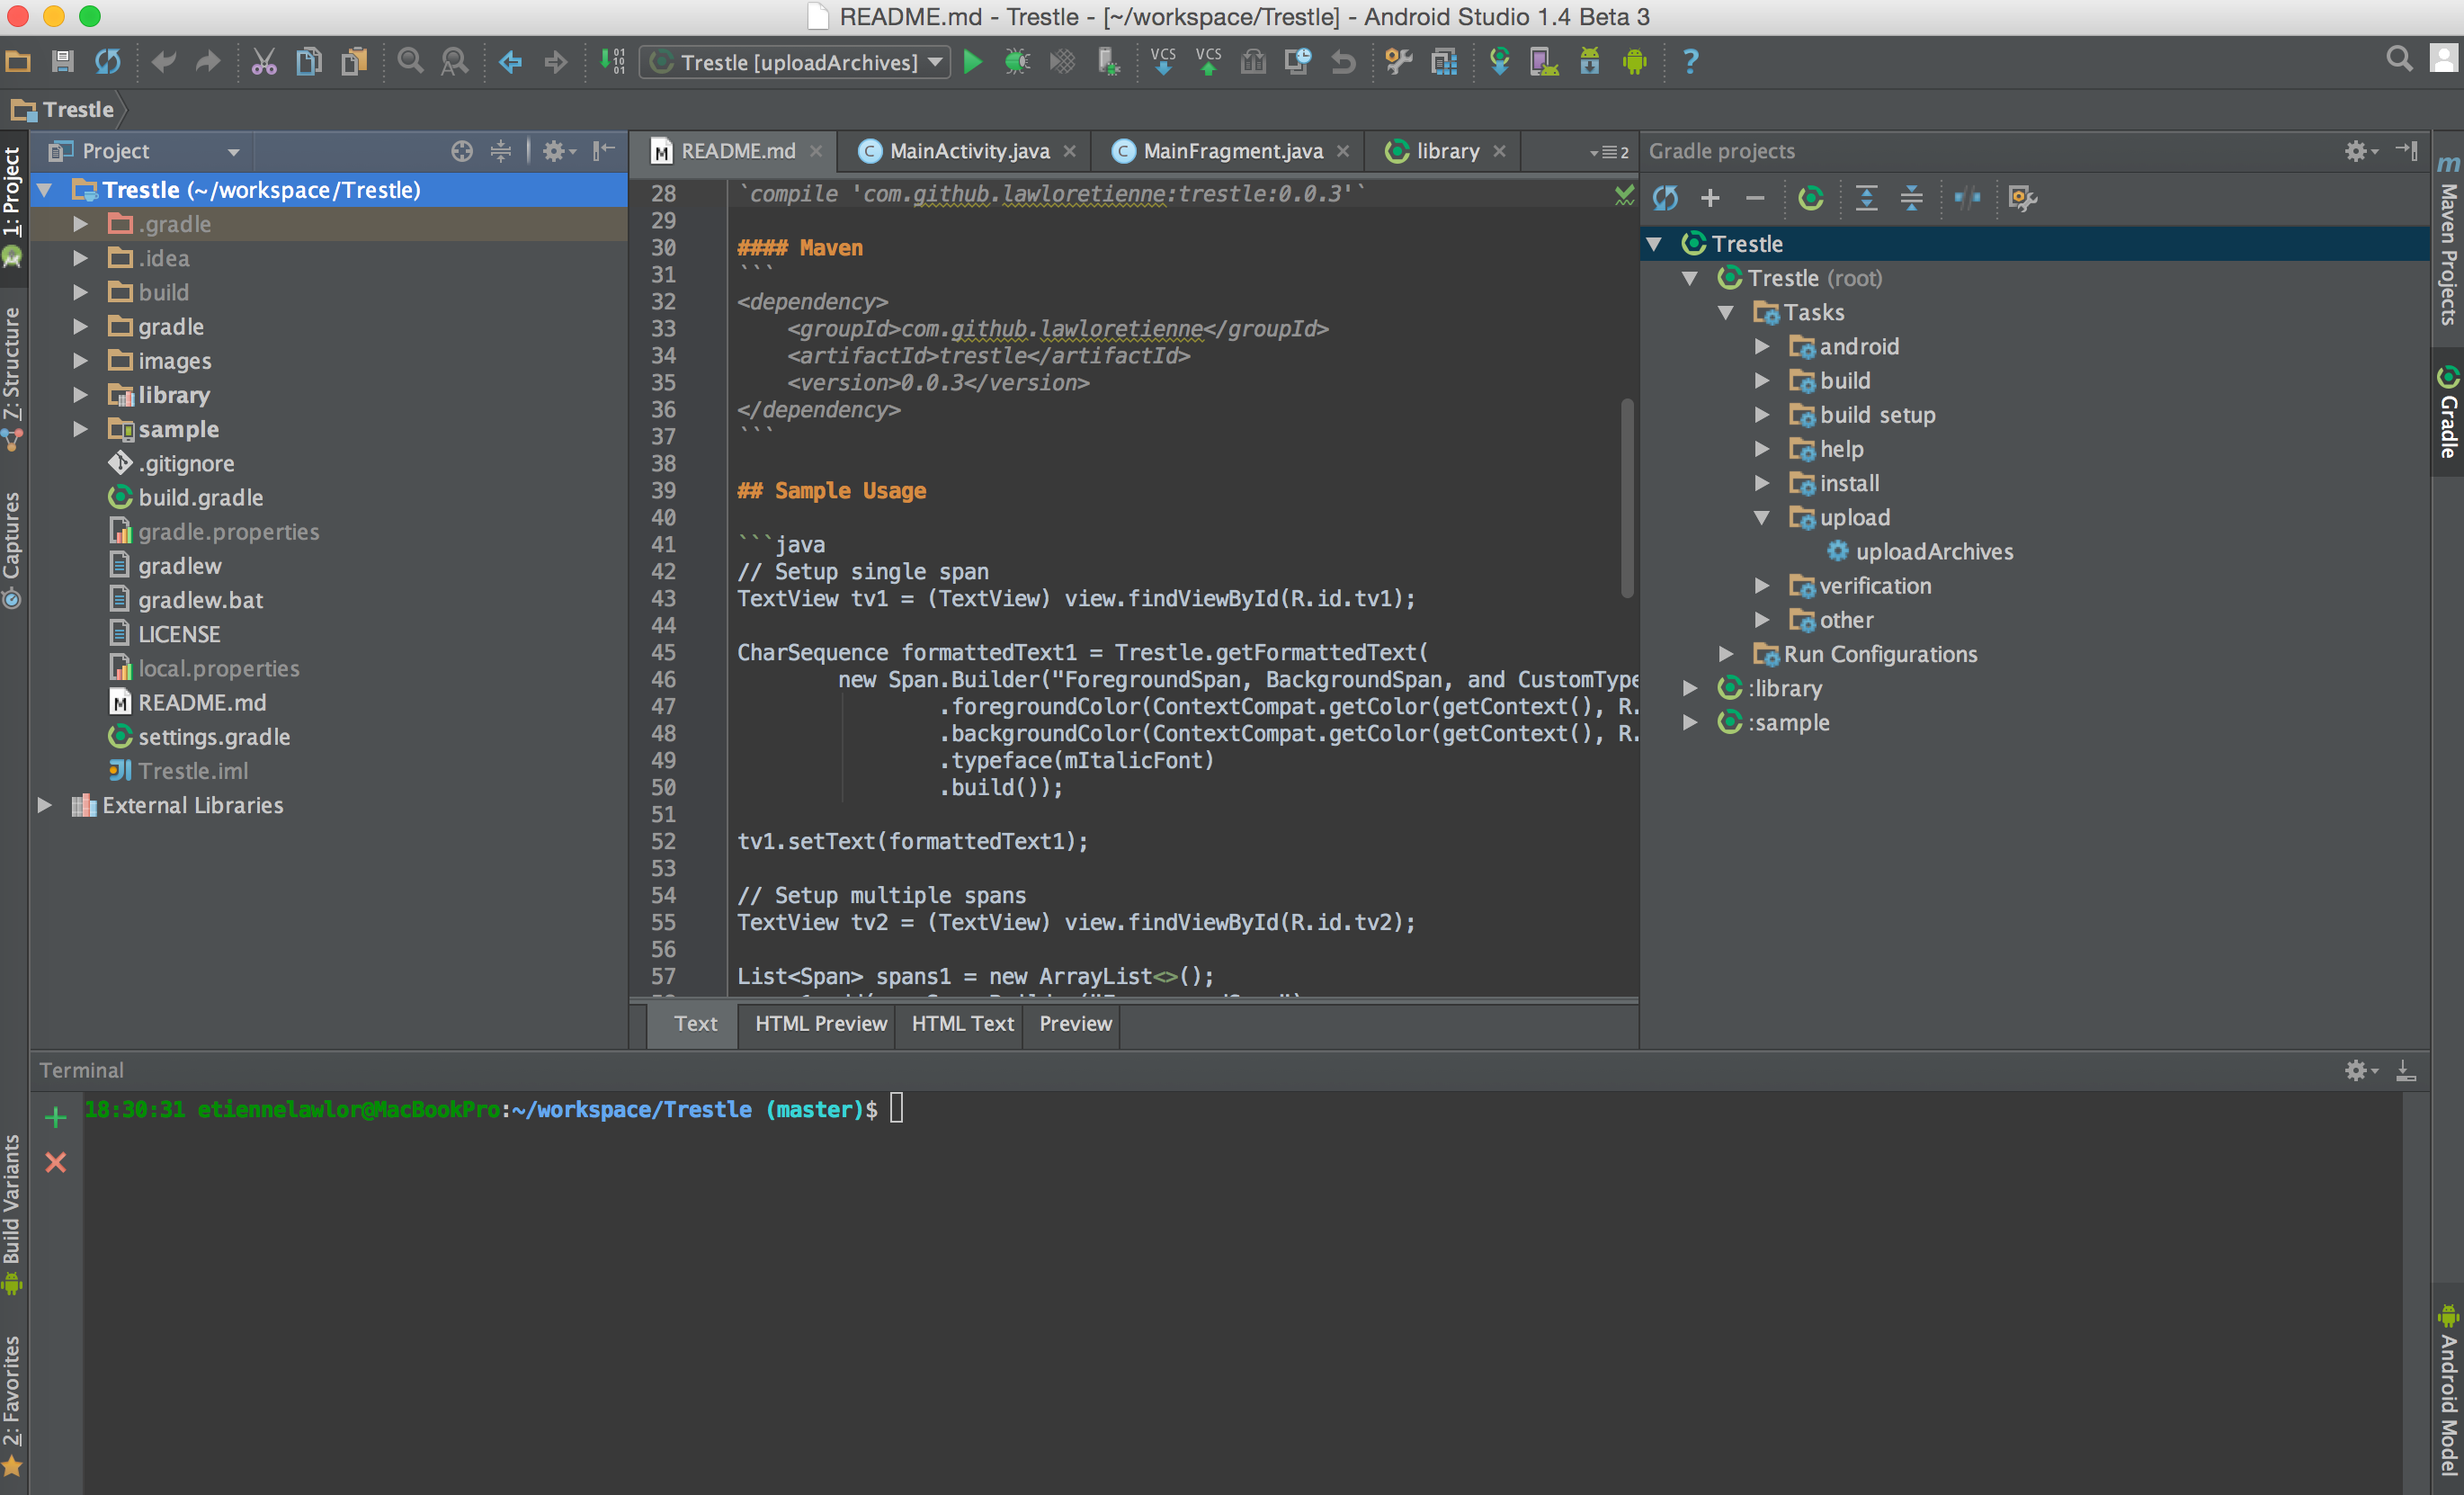Open the run configuration dropdown
2464x1495 pixels.
point(935,62)
